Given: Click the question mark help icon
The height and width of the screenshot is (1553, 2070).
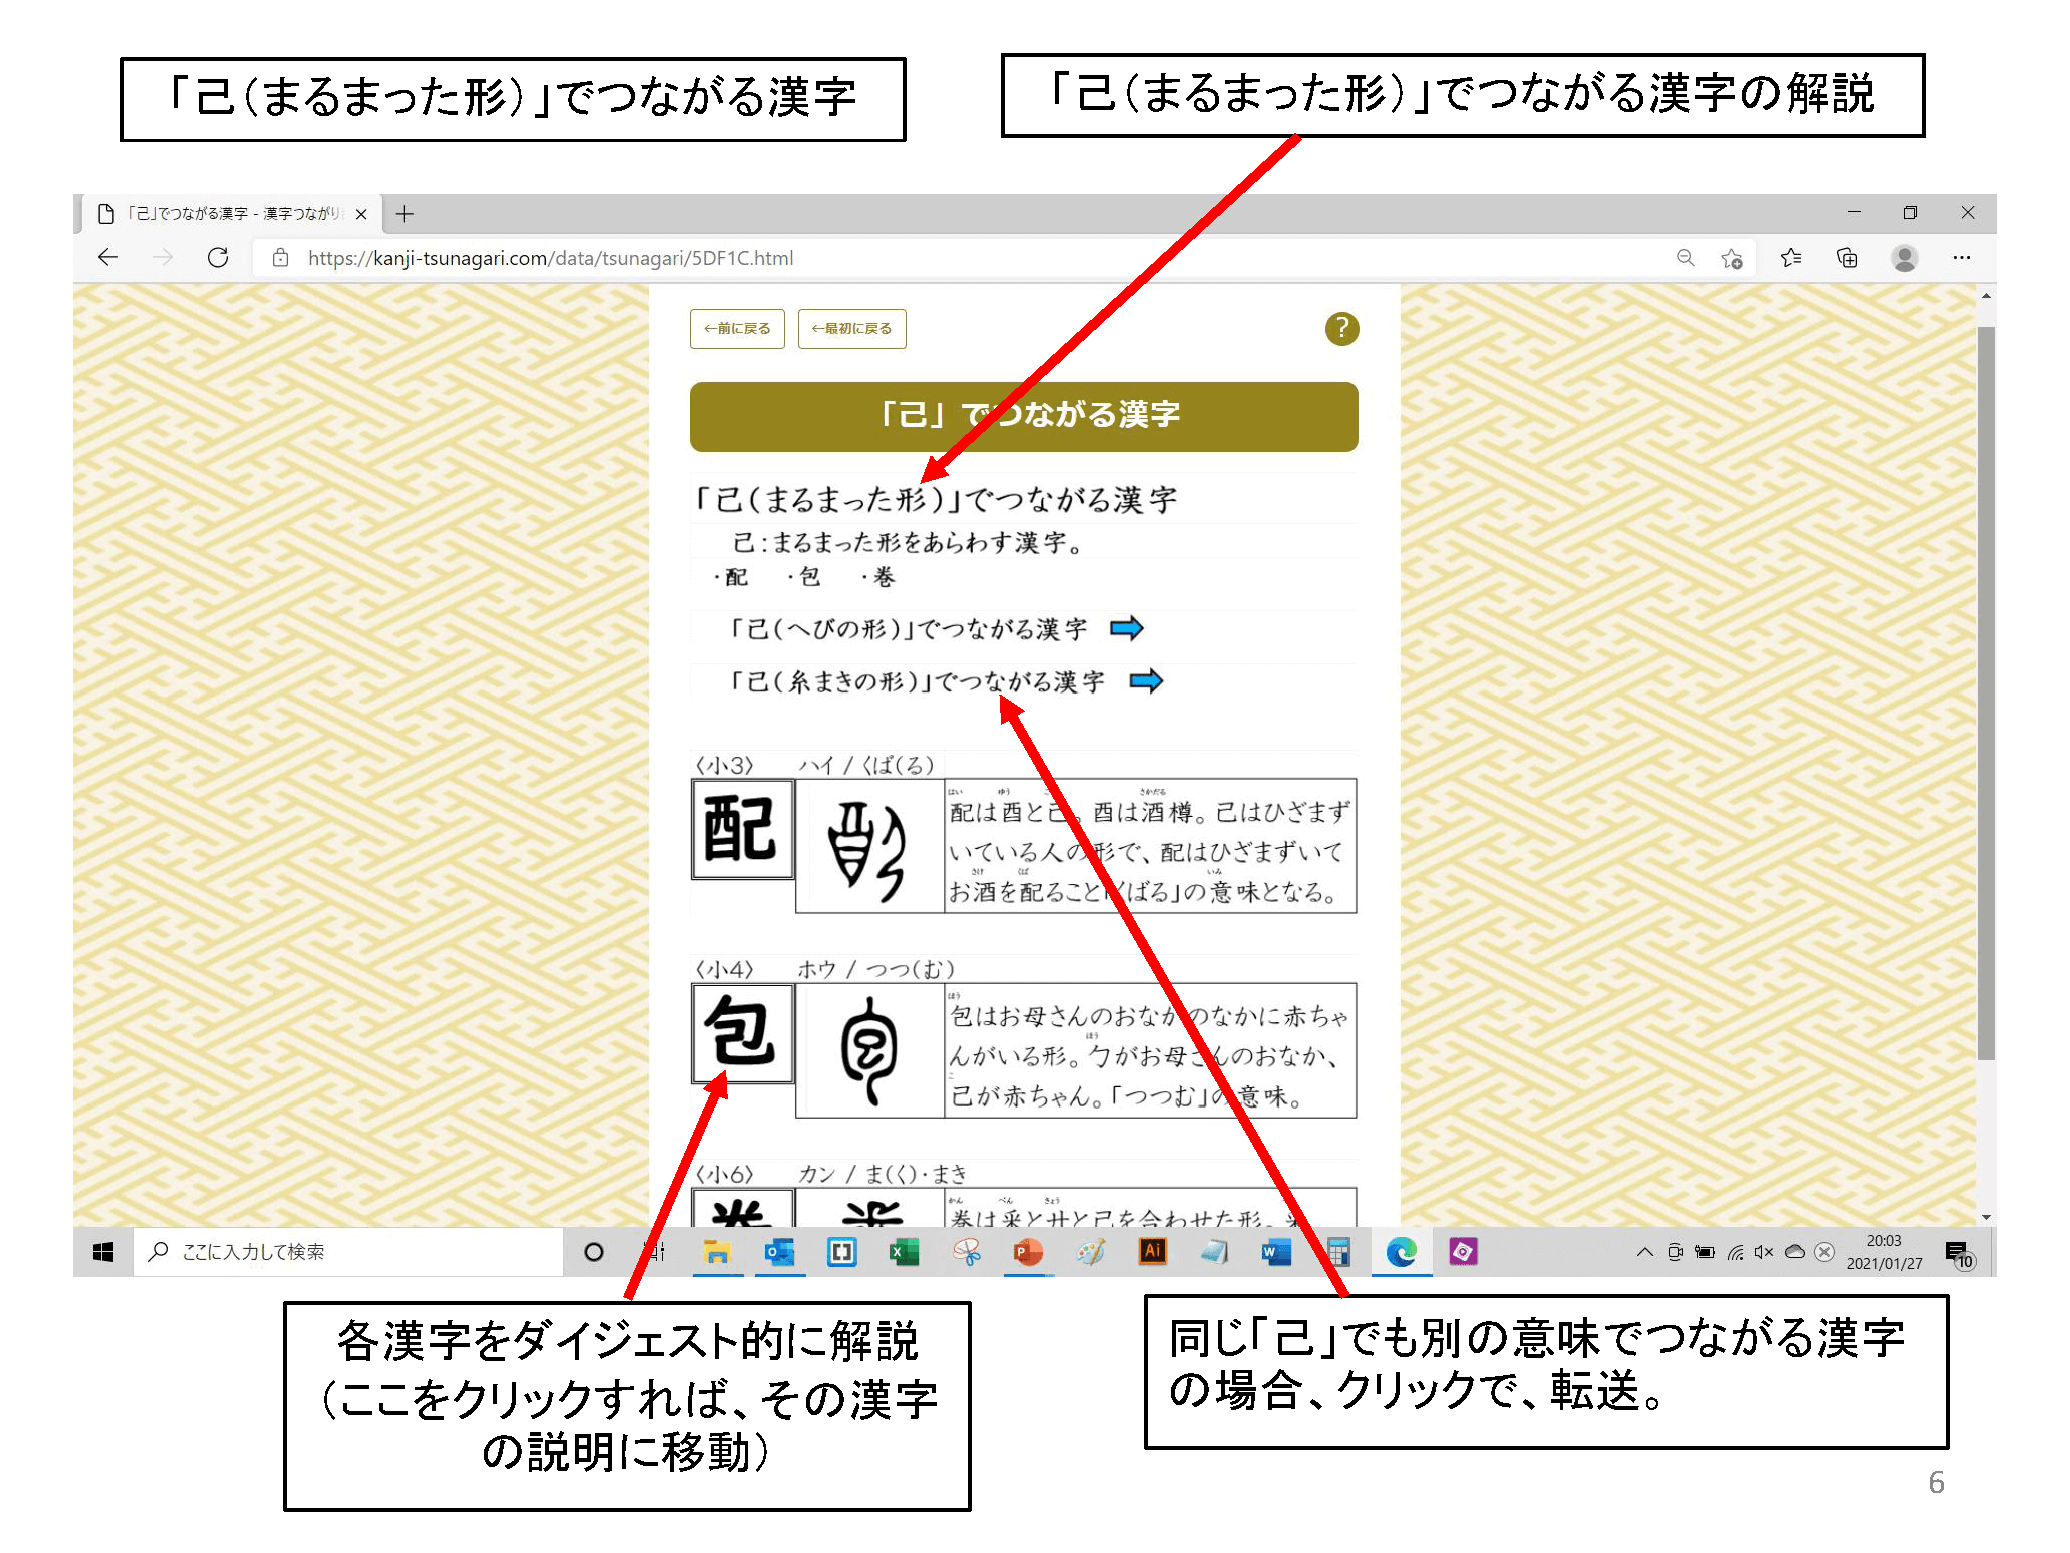Looking at the screenshot, I should [x=1341, y=328].
